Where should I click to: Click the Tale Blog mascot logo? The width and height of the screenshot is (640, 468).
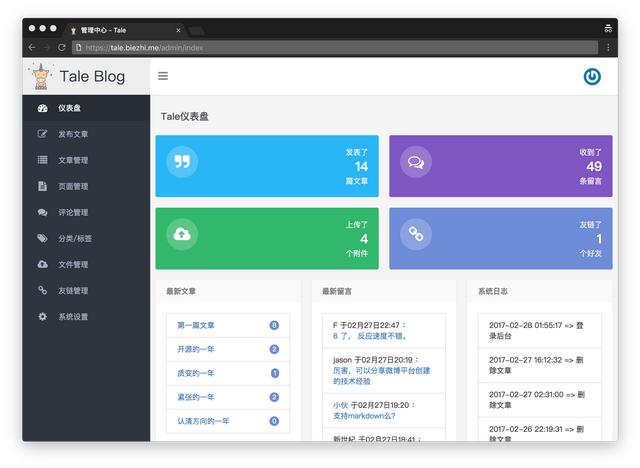click(x=41, y=76)
